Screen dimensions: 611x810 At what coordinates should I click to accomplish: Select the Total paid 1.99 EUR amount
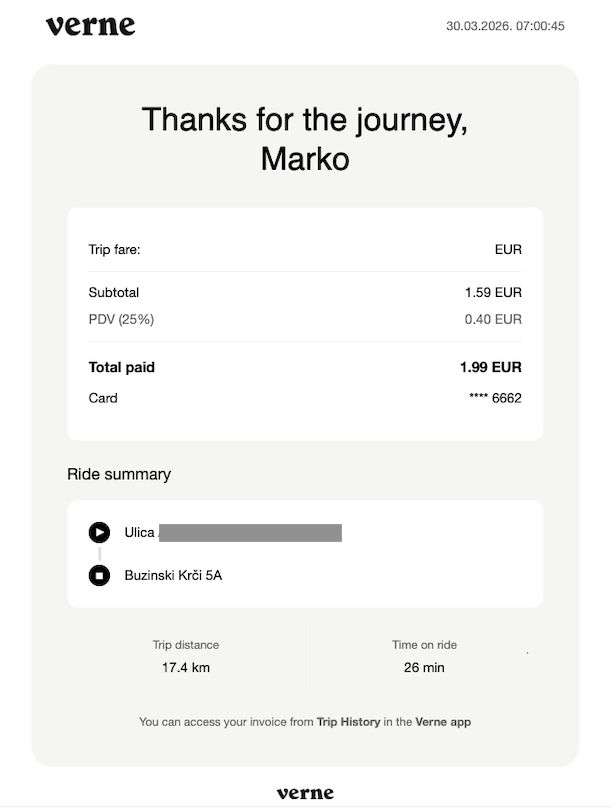pyautogui.click(x=490, y=367)
